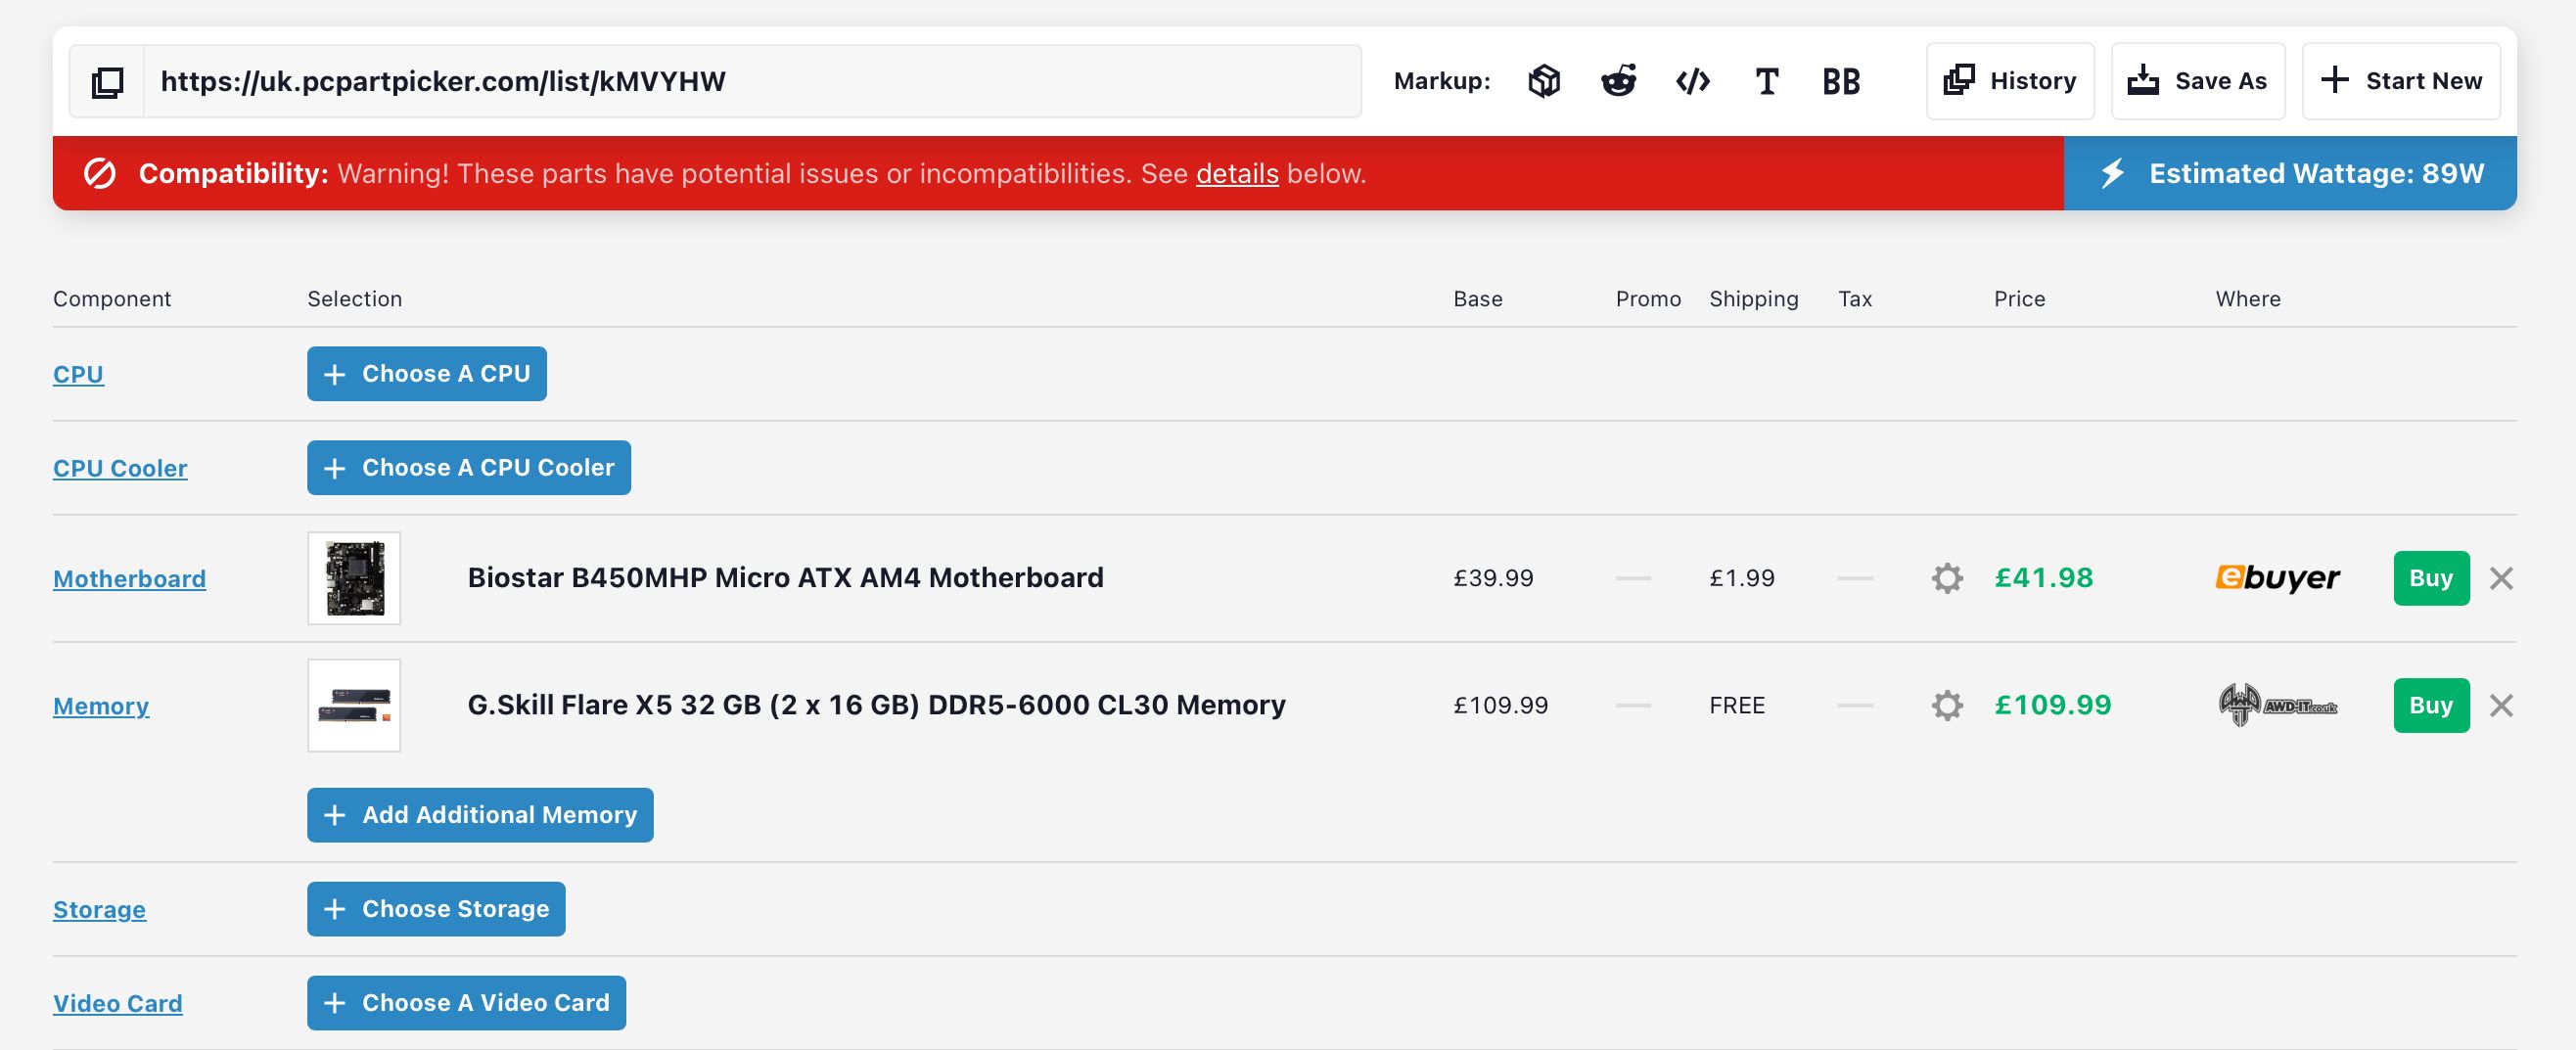Select the PCPartPicker markup icon
This screenshot has height=1050, width=2576.
click(x=1544, y=81)
